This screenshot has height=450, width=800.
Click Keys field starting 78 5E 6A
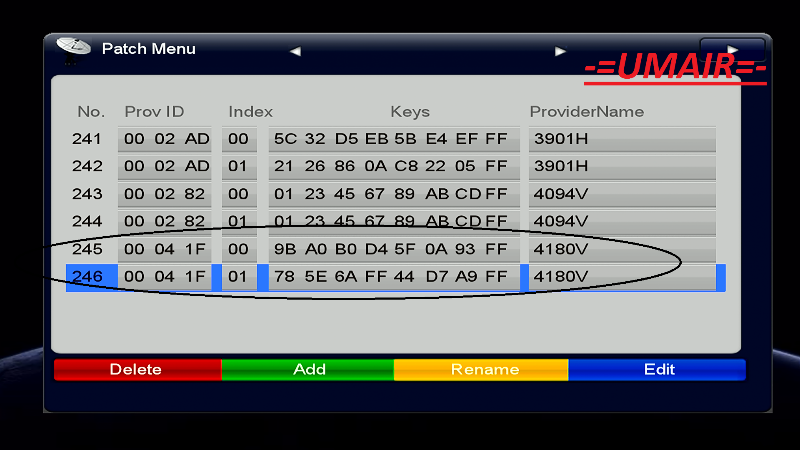tap(391, 277)
